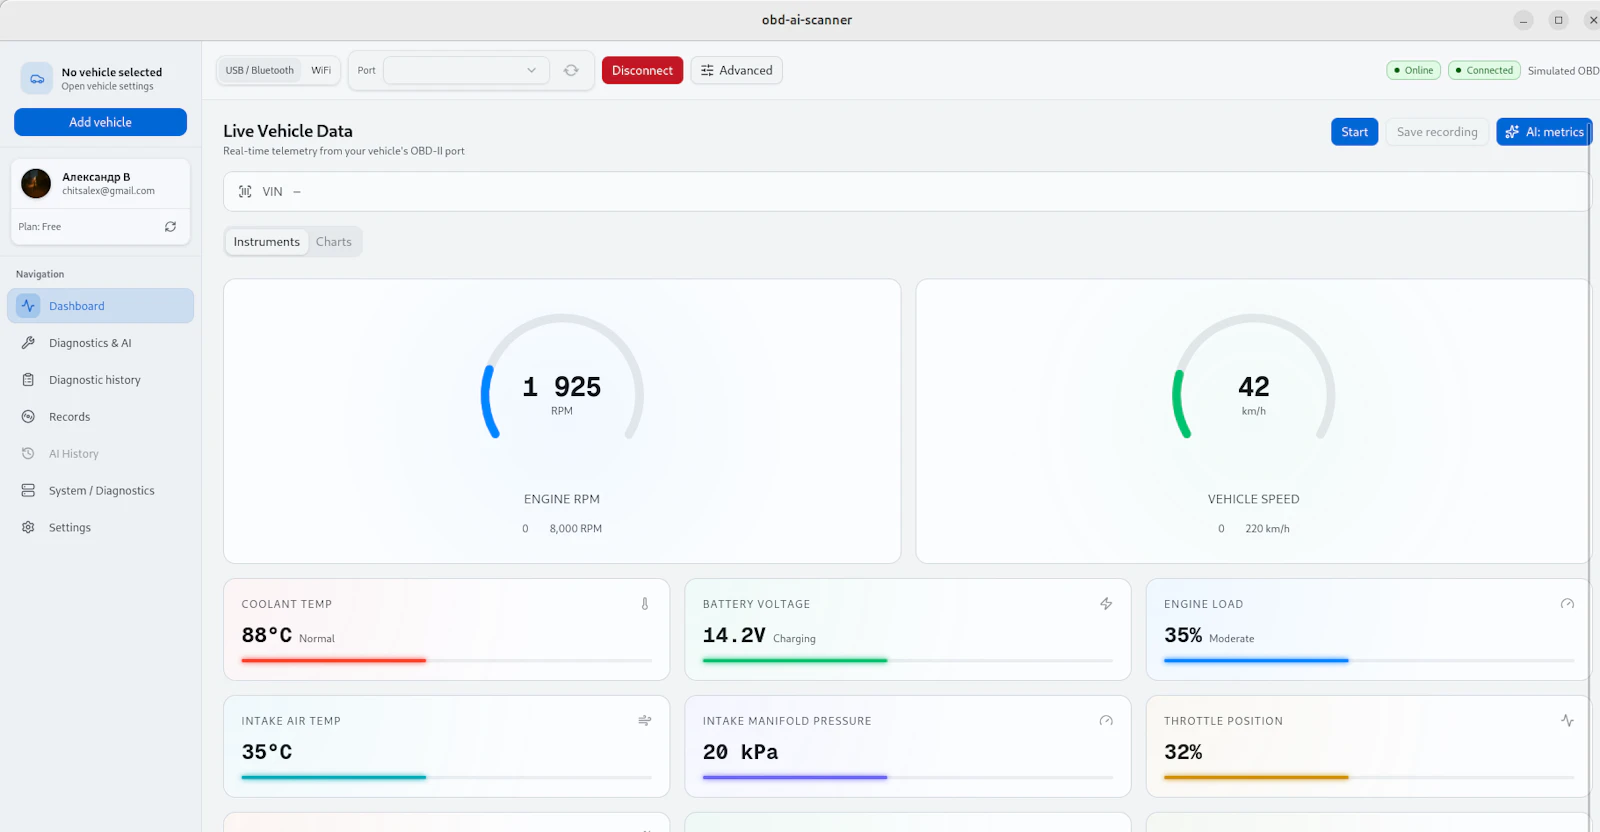Screen dimensions: 1600x832
Task: Click the vehicle car icon in sidebar
Action: pyautogui.click(x=37, y=78)
